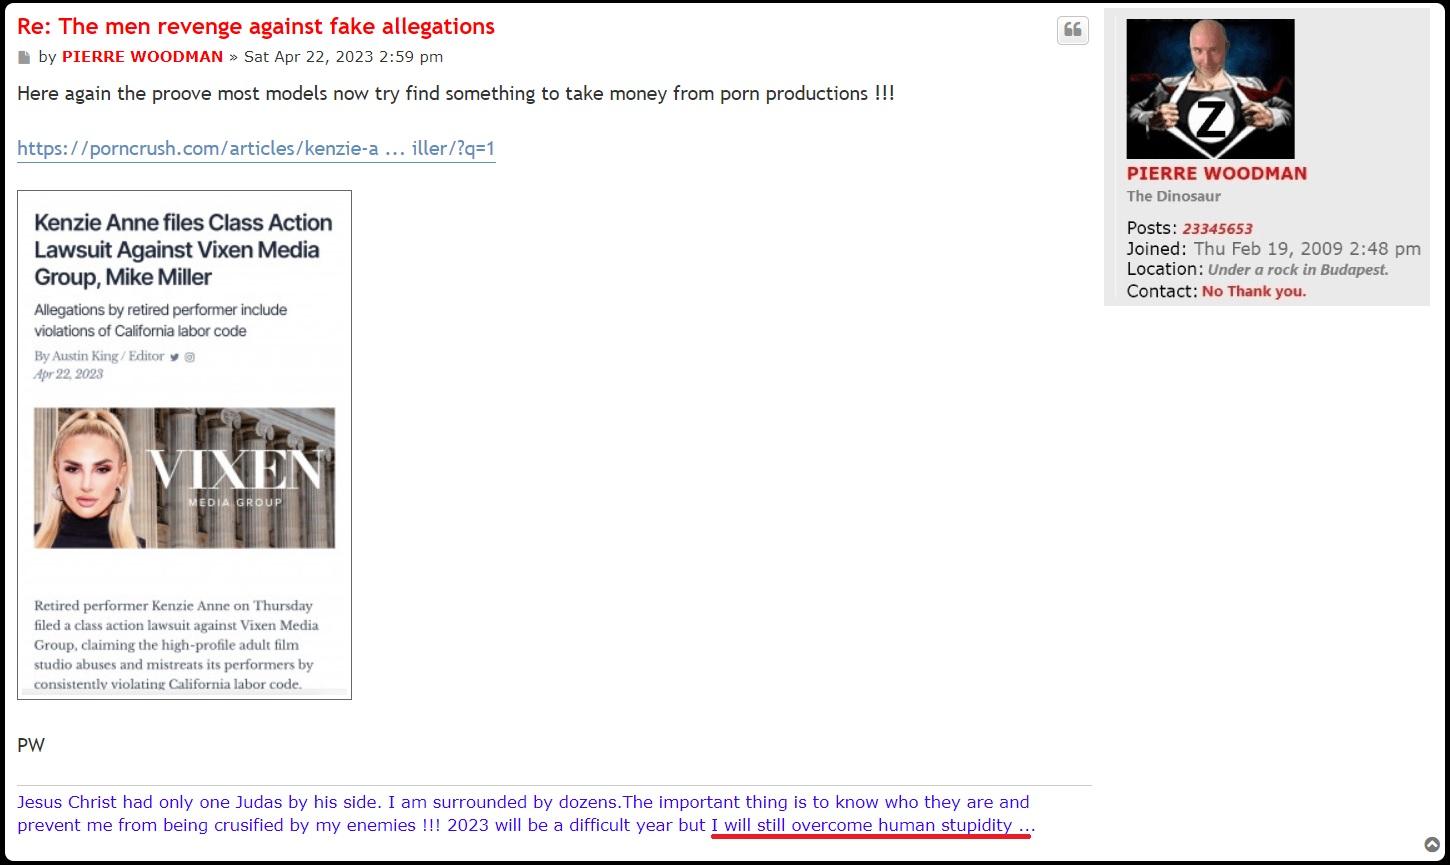Screen dimensions: 1450x865
Task: Click the scroll-to-top arrow icon
Action: click(1432, 845)
